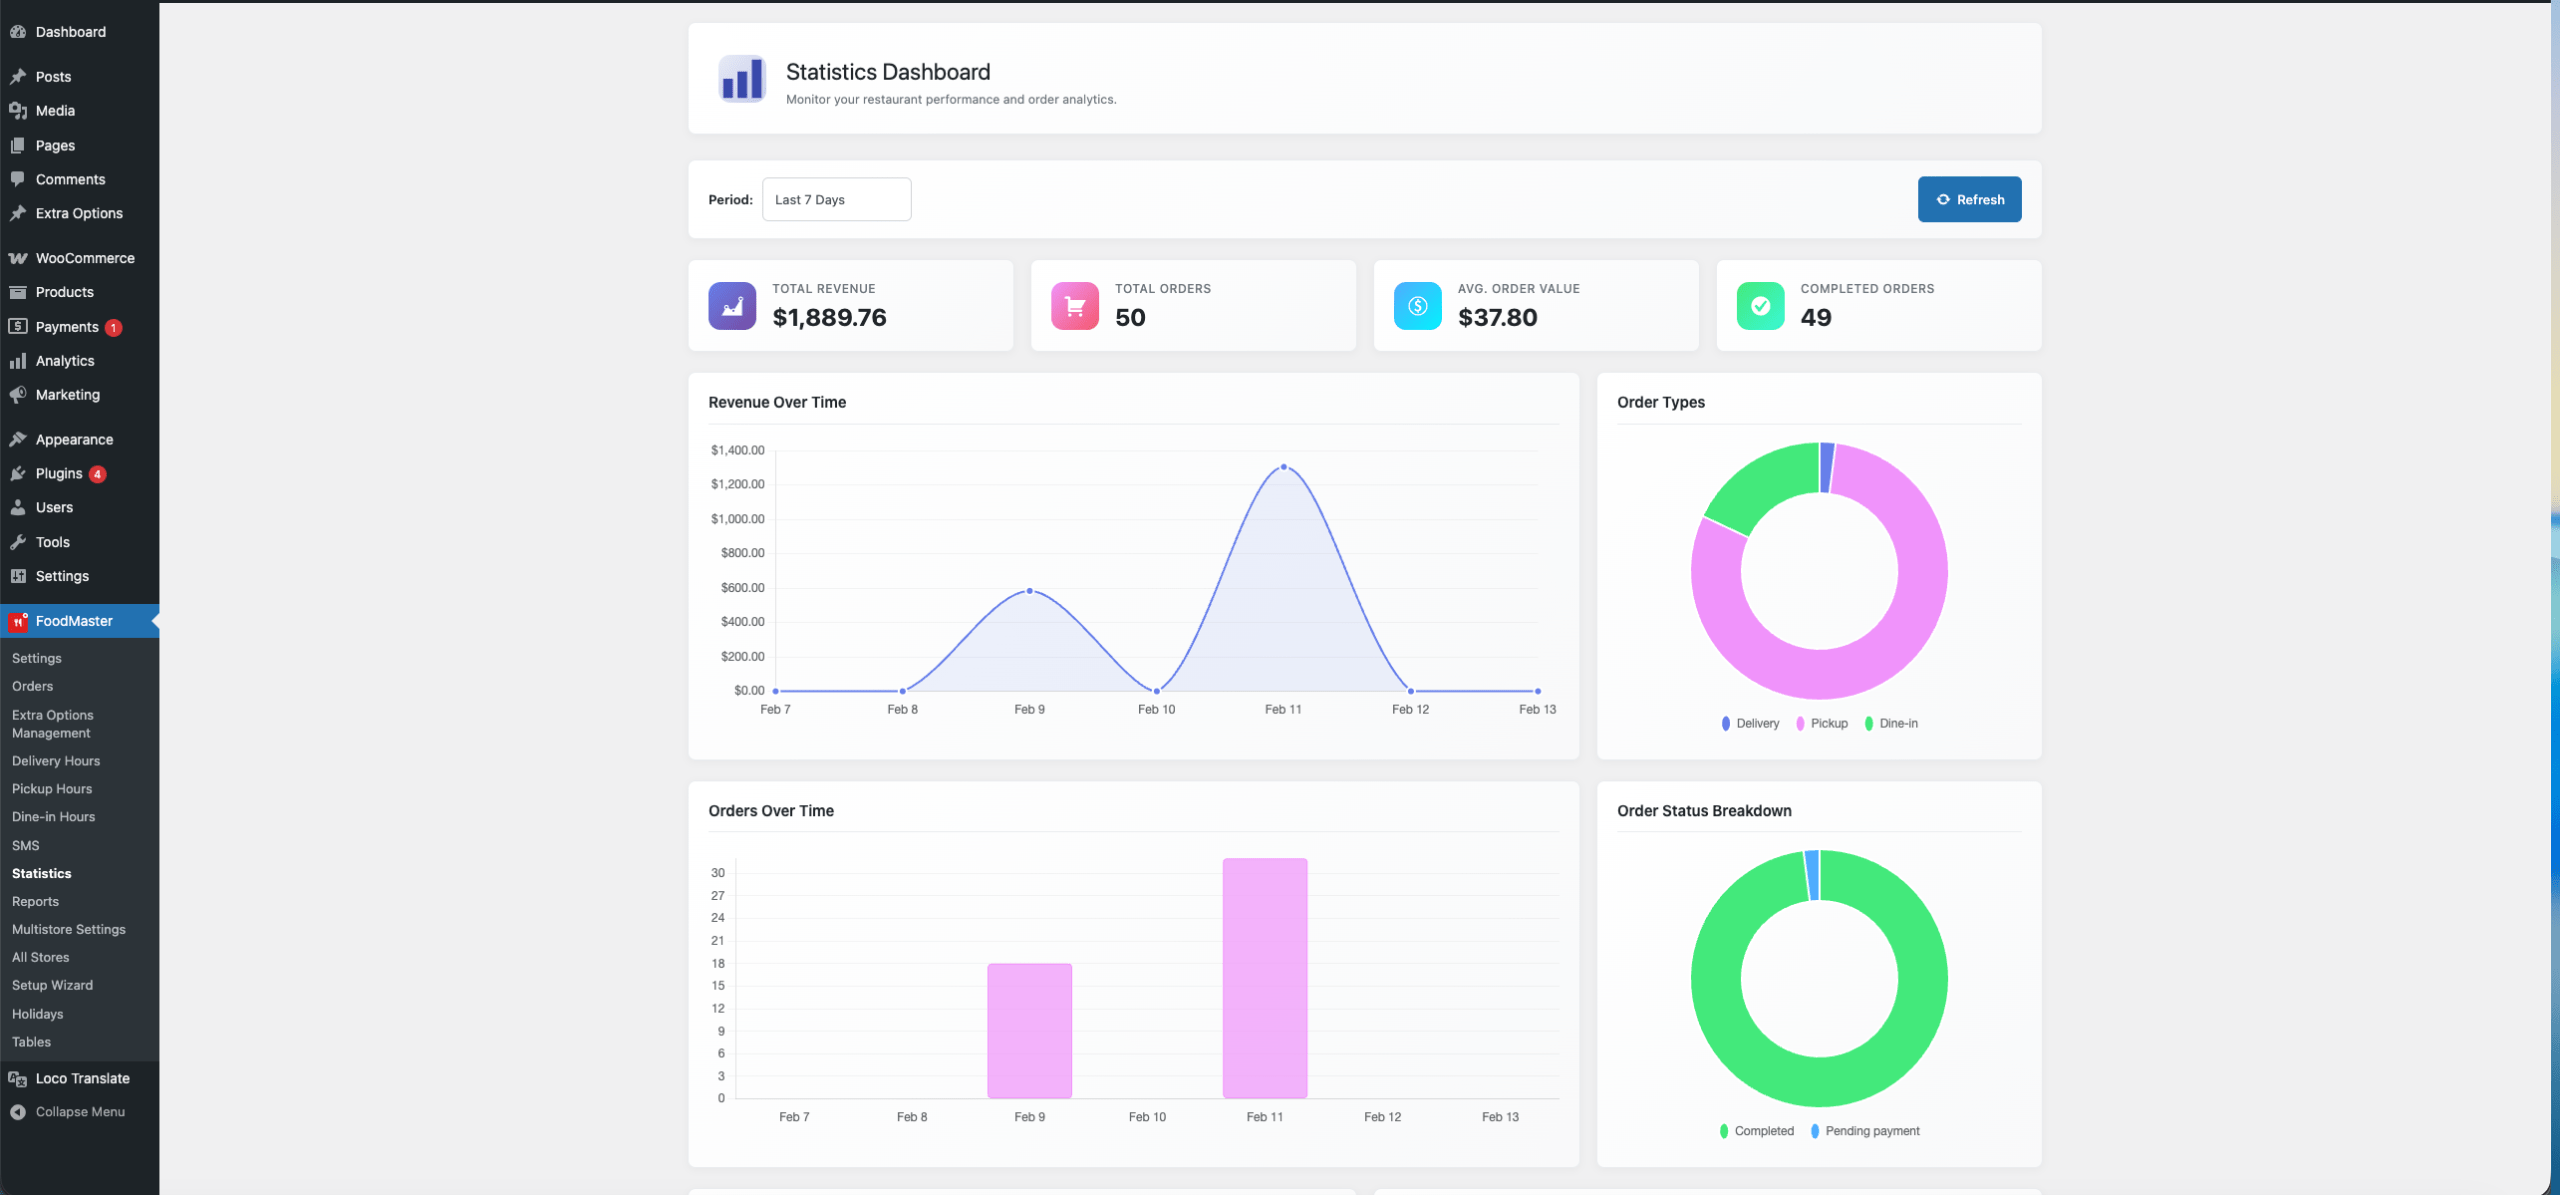
Task: Toggle Pending payment in the status legend
Action: tap(1865, 1131)
